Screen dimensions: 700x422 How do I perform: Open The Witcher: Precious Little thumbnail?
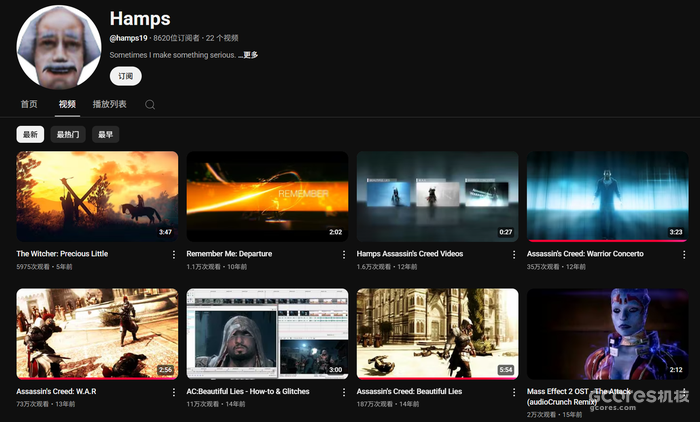97,196
